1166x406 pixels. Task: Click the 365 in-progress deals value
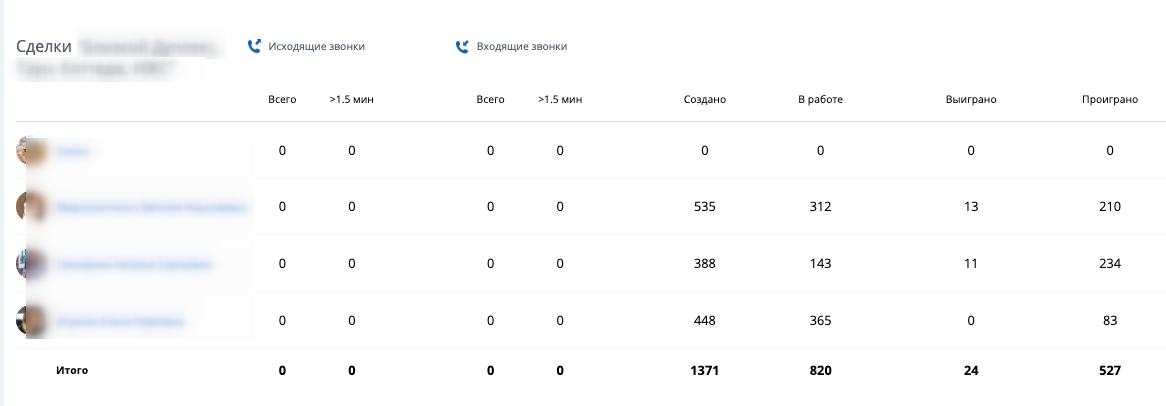click(x=820, y=321)
